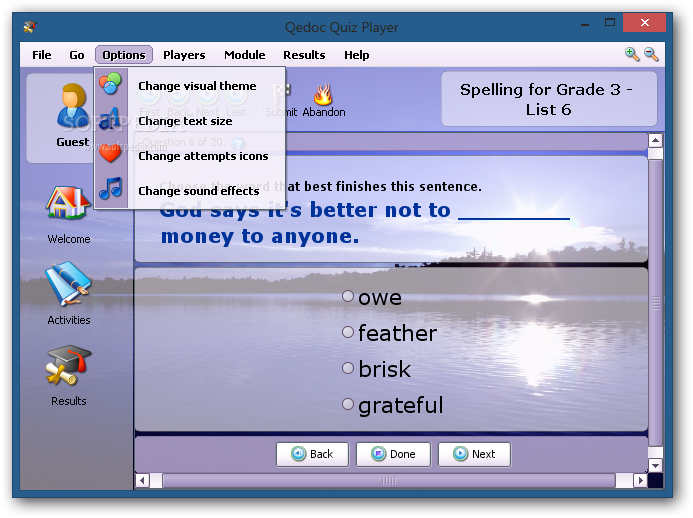Screen dimensions: 693x518
Task: Click the red heart attempts icon
Action: [110, 153]
